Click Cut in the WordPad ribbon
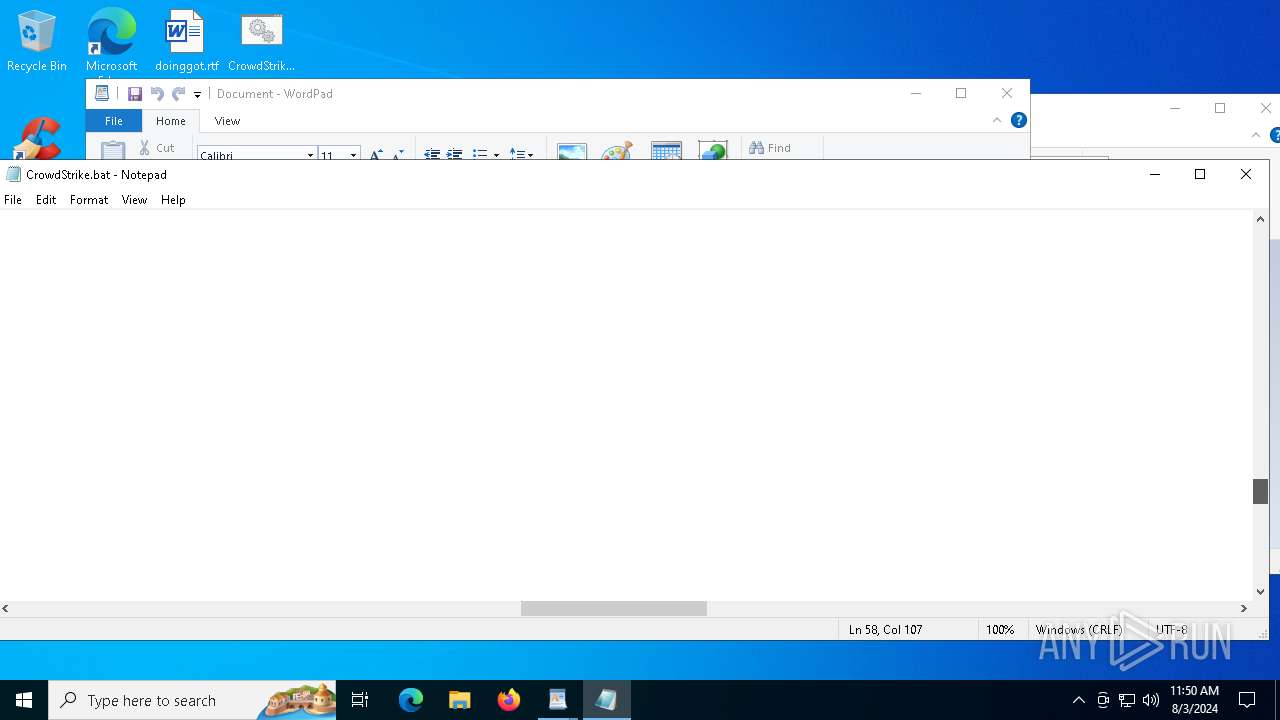Image resolution: width=1280 pixels, height=720 pixels. [157, 148]
